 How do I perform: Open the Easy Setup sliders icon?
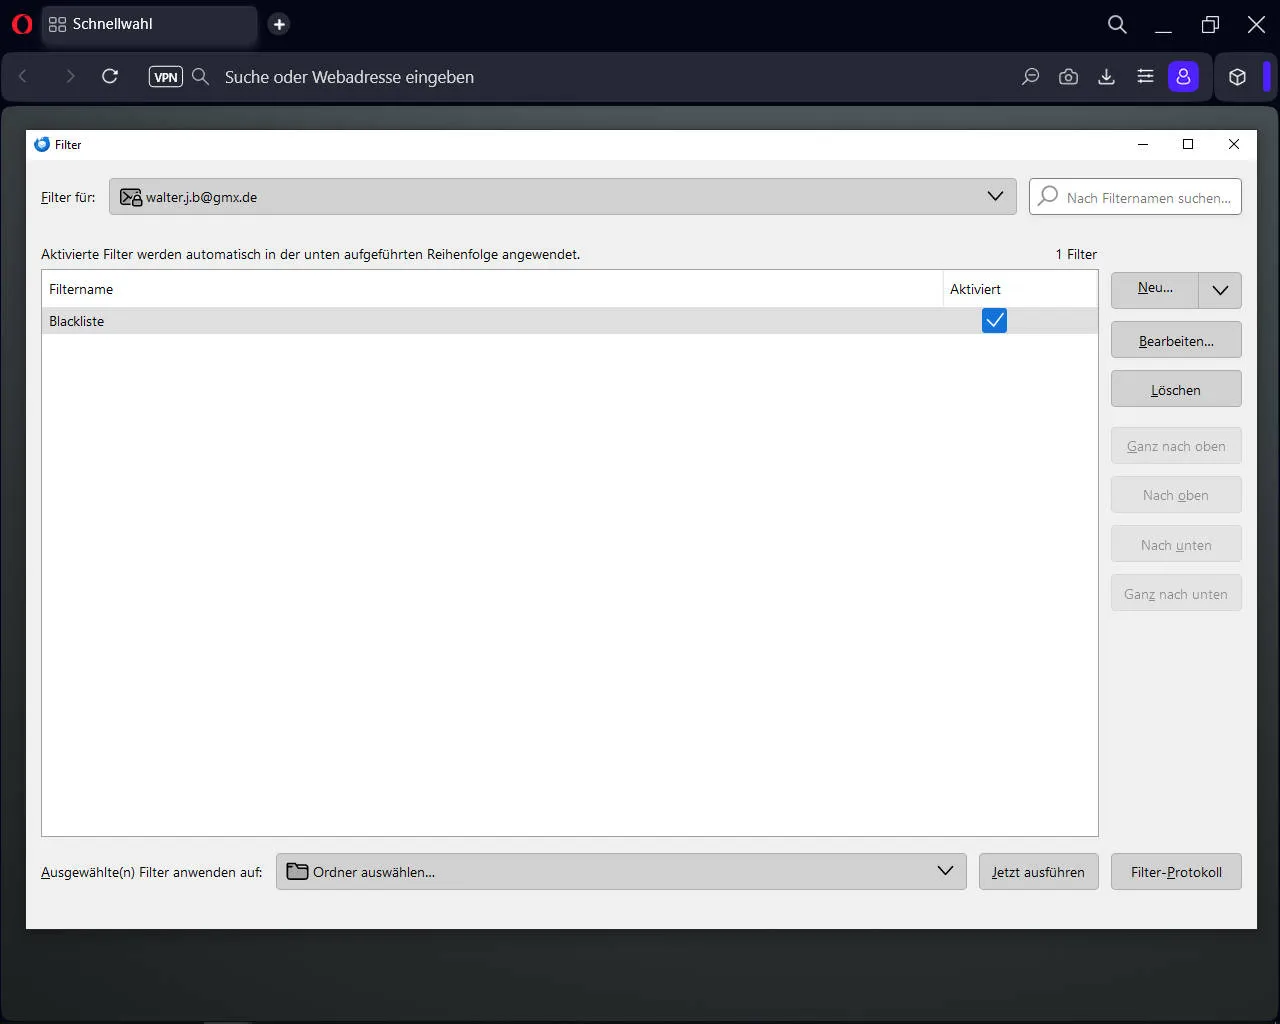click(1145, 77)
